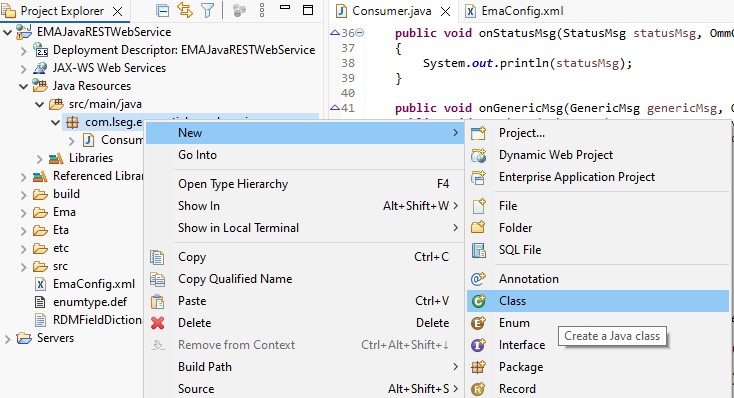The height and width of the screenshot is (398, 734).
Task: Click the focus task icon in Project Explorer toolbar
Action: click(x=239, y=10)
